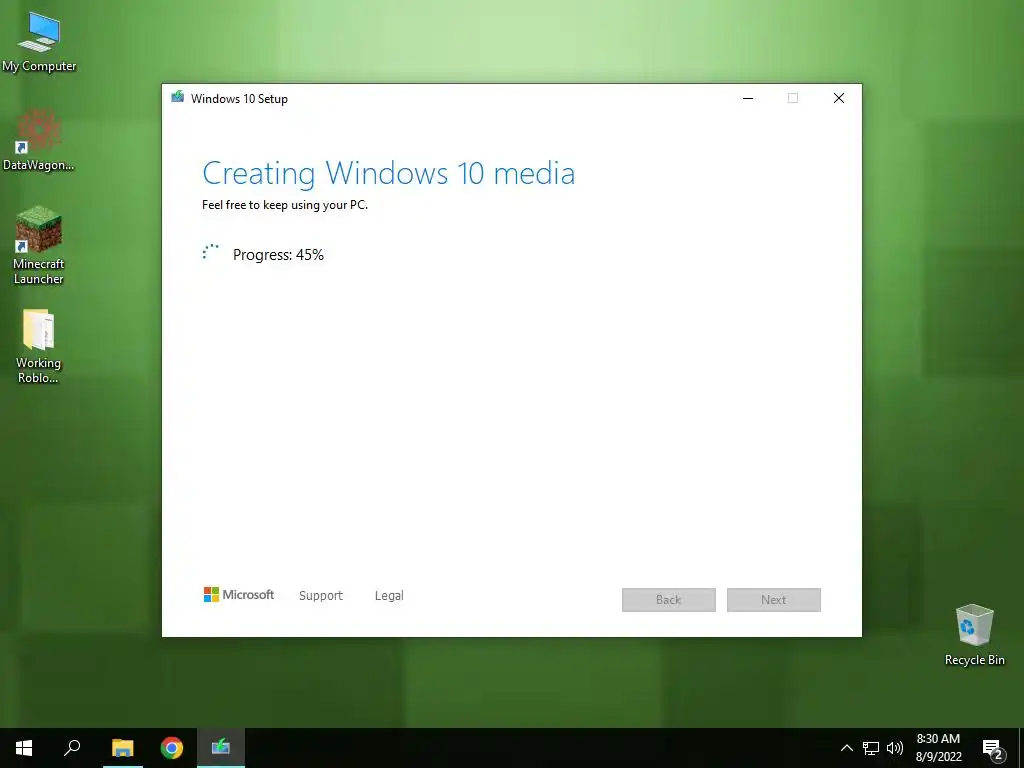This screenshot has height=768, width=1024.
Task: Click 'Feel free to keep using your PC.'
Action: click(x=285, y=205)
